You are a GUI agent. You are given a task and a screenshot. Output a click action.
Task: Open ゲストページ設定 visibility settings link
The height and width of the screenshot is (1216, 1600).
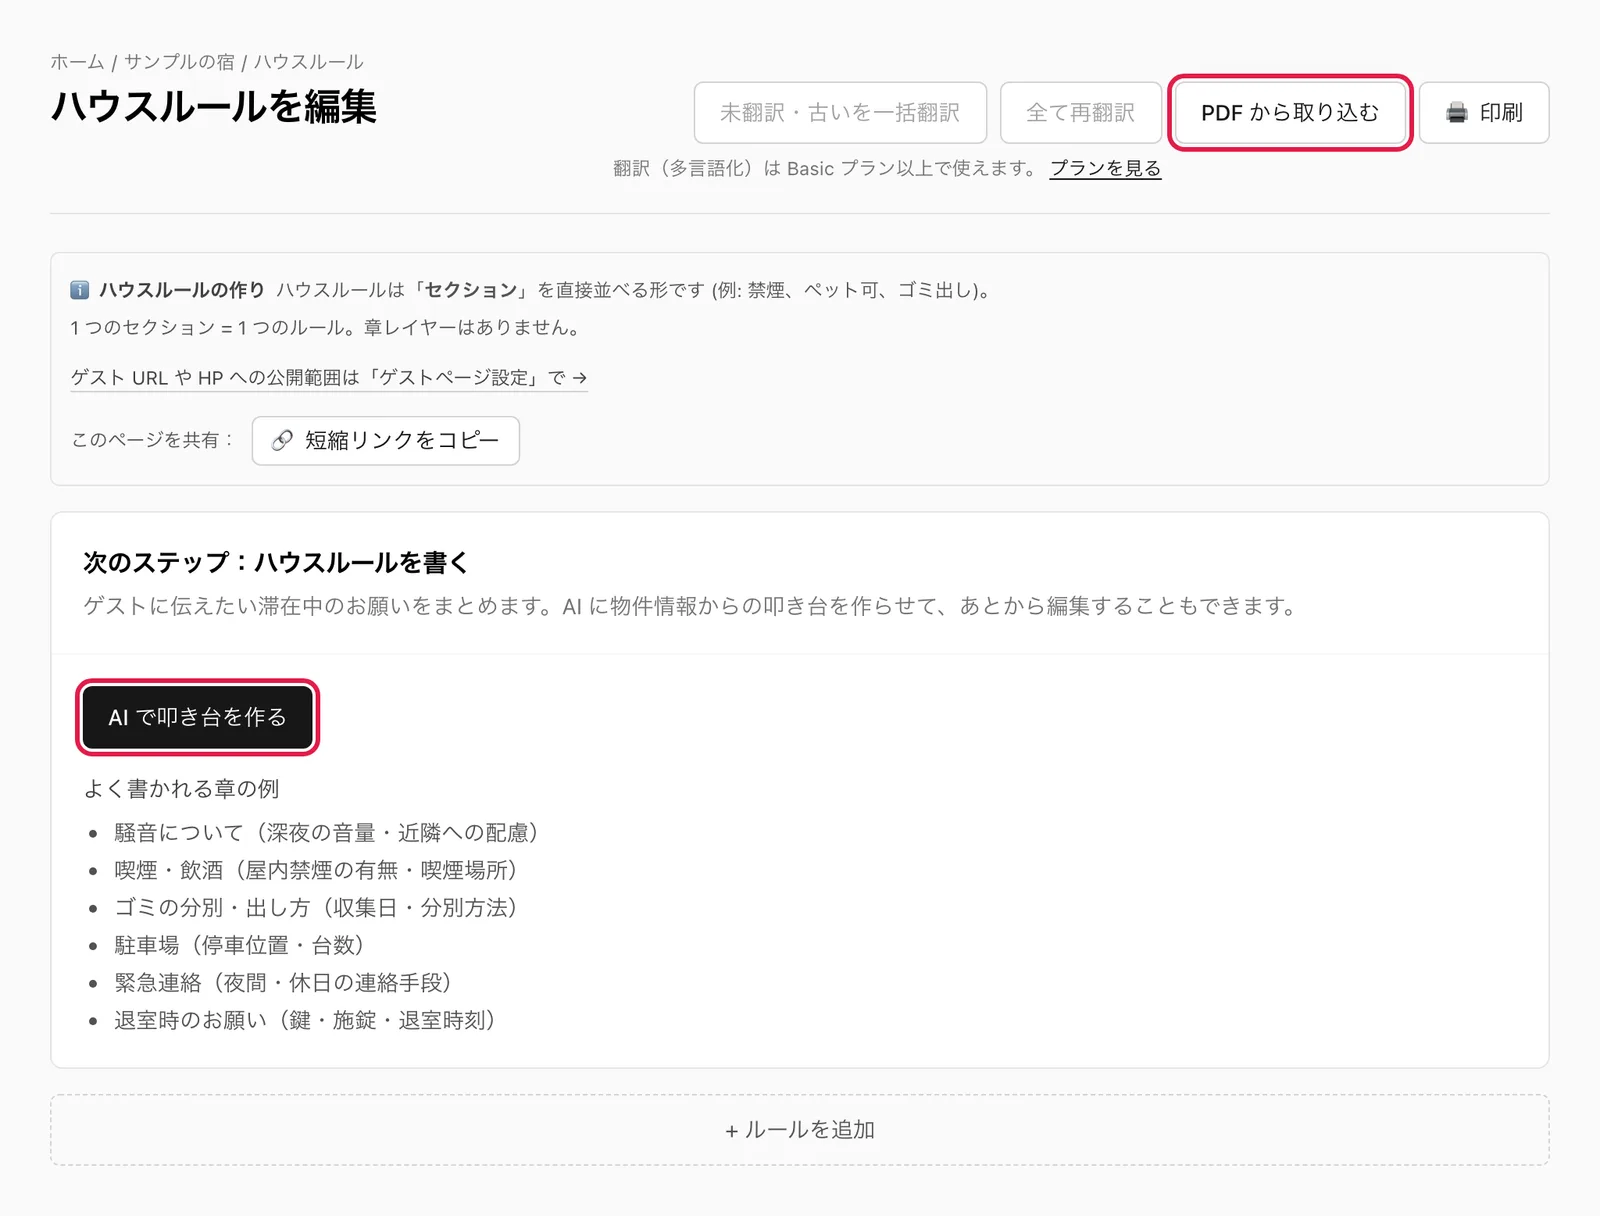point(328,378)
